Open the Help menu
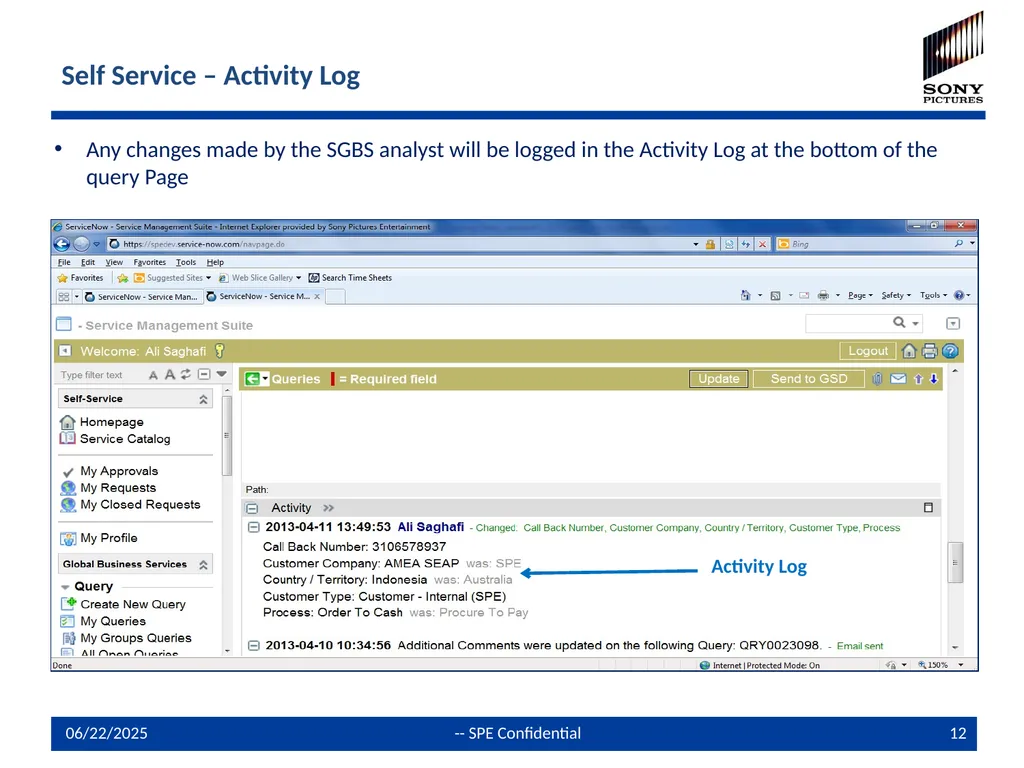The width and height of the screenshot is (1024, 768). click(x=216, y=263)
